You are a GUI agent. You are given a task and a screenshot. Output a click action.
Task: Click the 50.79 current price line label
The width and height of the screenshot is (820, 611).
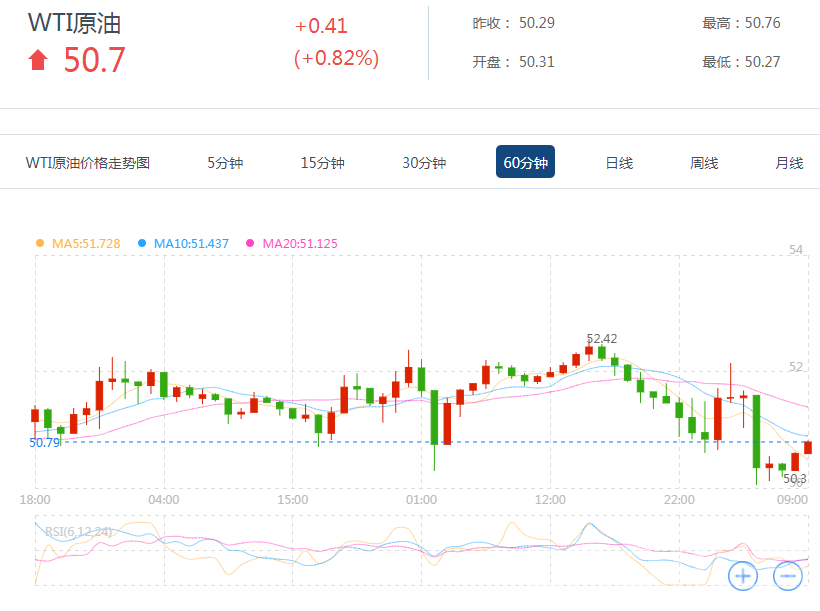point(45,442)
